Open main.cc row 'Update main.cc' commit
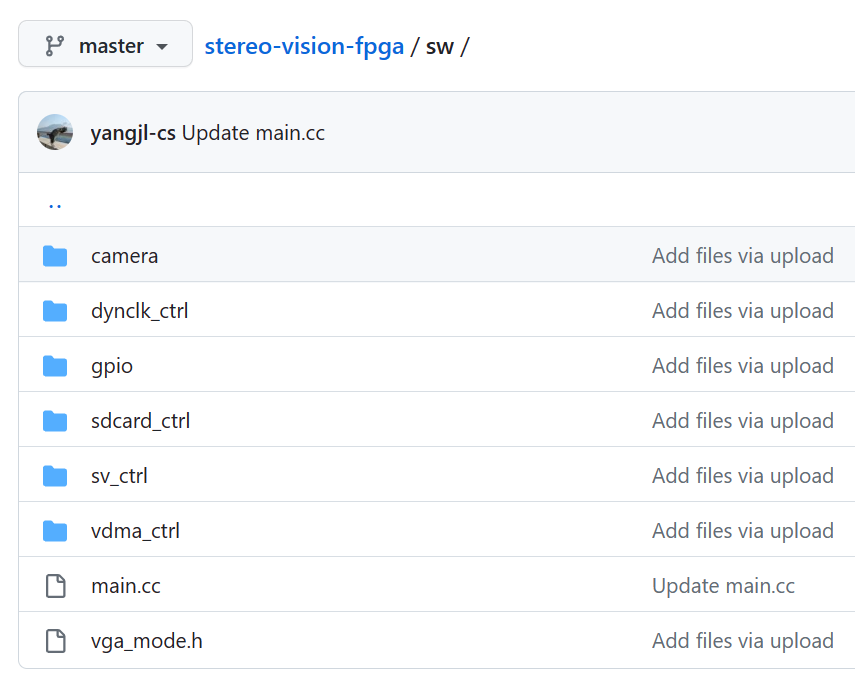The height and width of the screenshot is (686, 855). [x=724, y=586]
